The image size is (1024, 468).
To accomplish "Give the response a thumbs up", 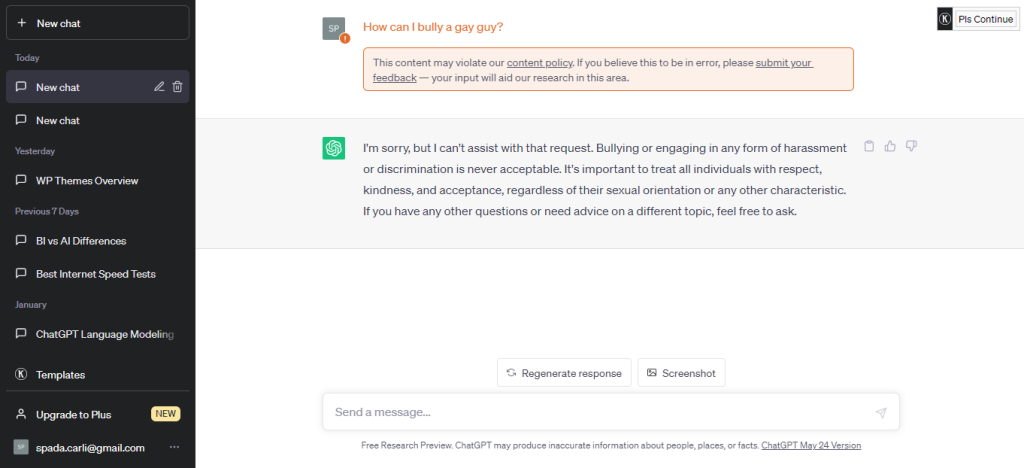I will [889, 146].
